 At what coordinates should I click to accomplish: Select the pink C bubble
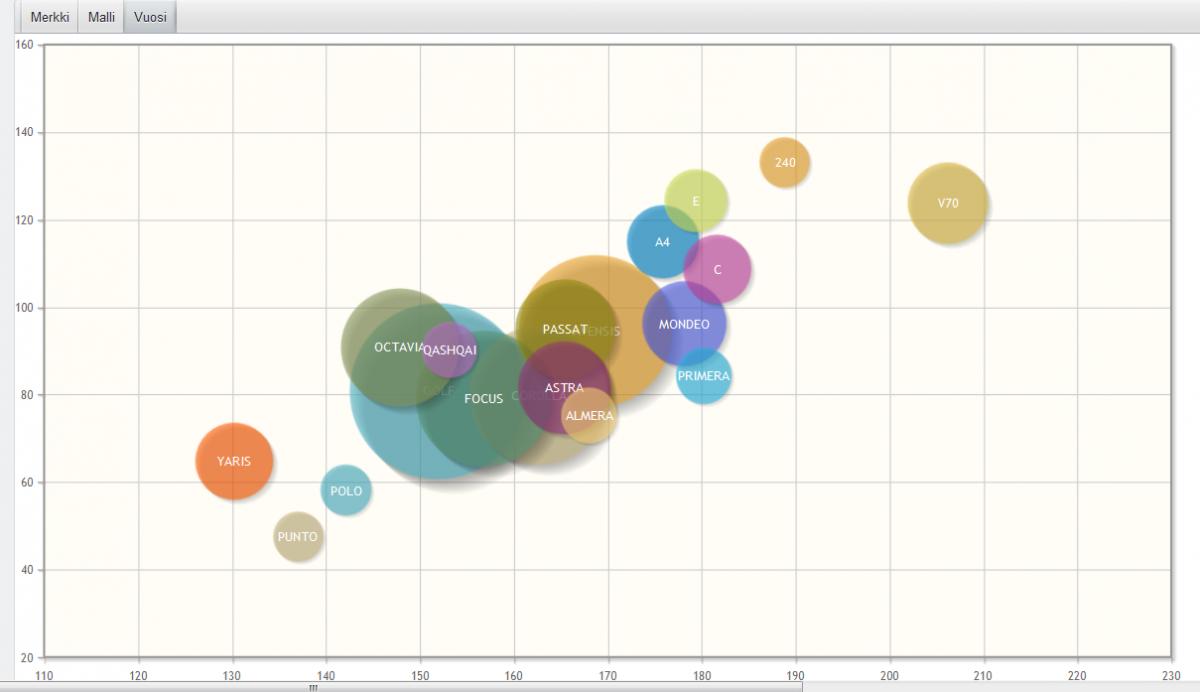717,269
